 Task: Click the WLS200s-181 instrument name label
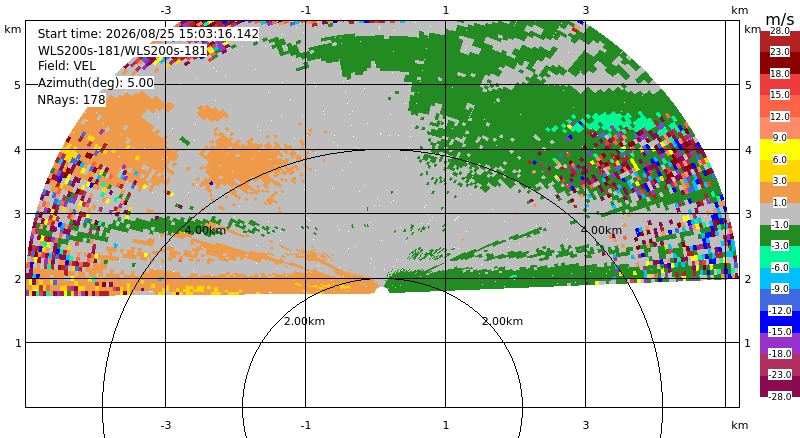pos(122,50)
